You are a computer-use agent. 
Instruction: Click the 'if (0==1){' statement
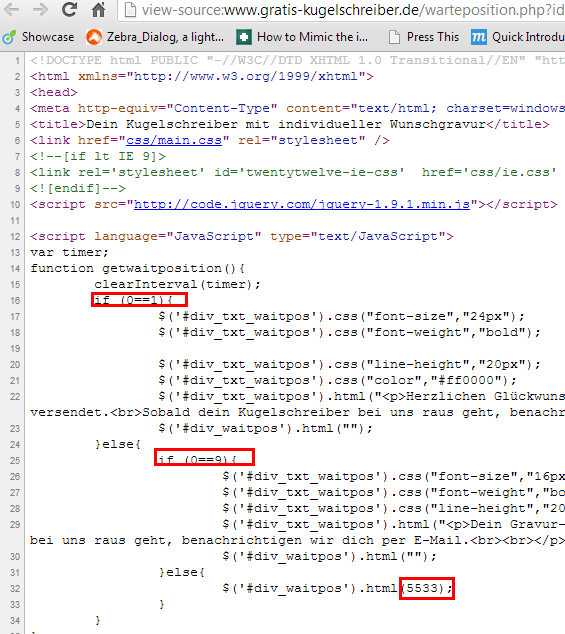click(x=134, y=300)
